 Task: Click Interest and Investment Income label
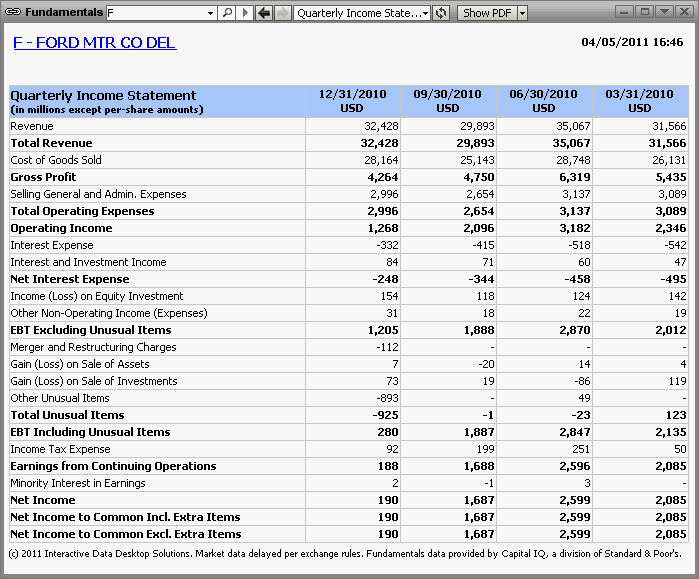tap(88, 262)
